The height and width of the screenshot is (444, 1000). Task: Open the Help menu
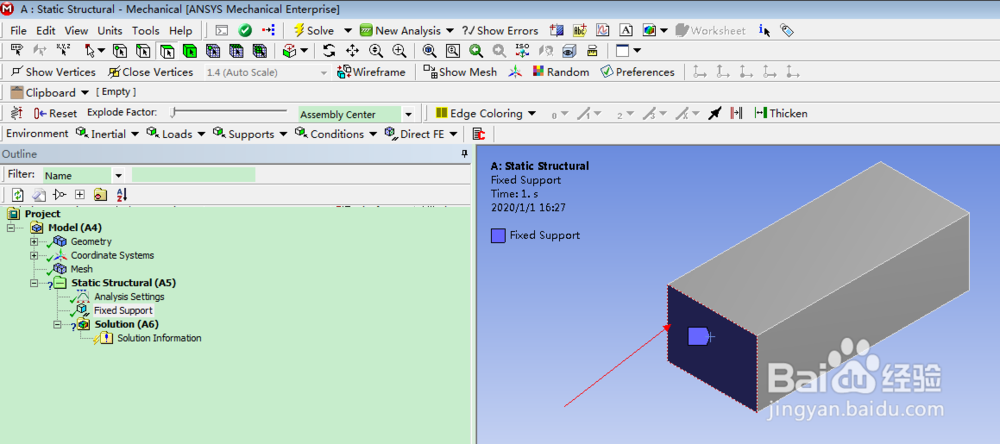tap(180, 31)
